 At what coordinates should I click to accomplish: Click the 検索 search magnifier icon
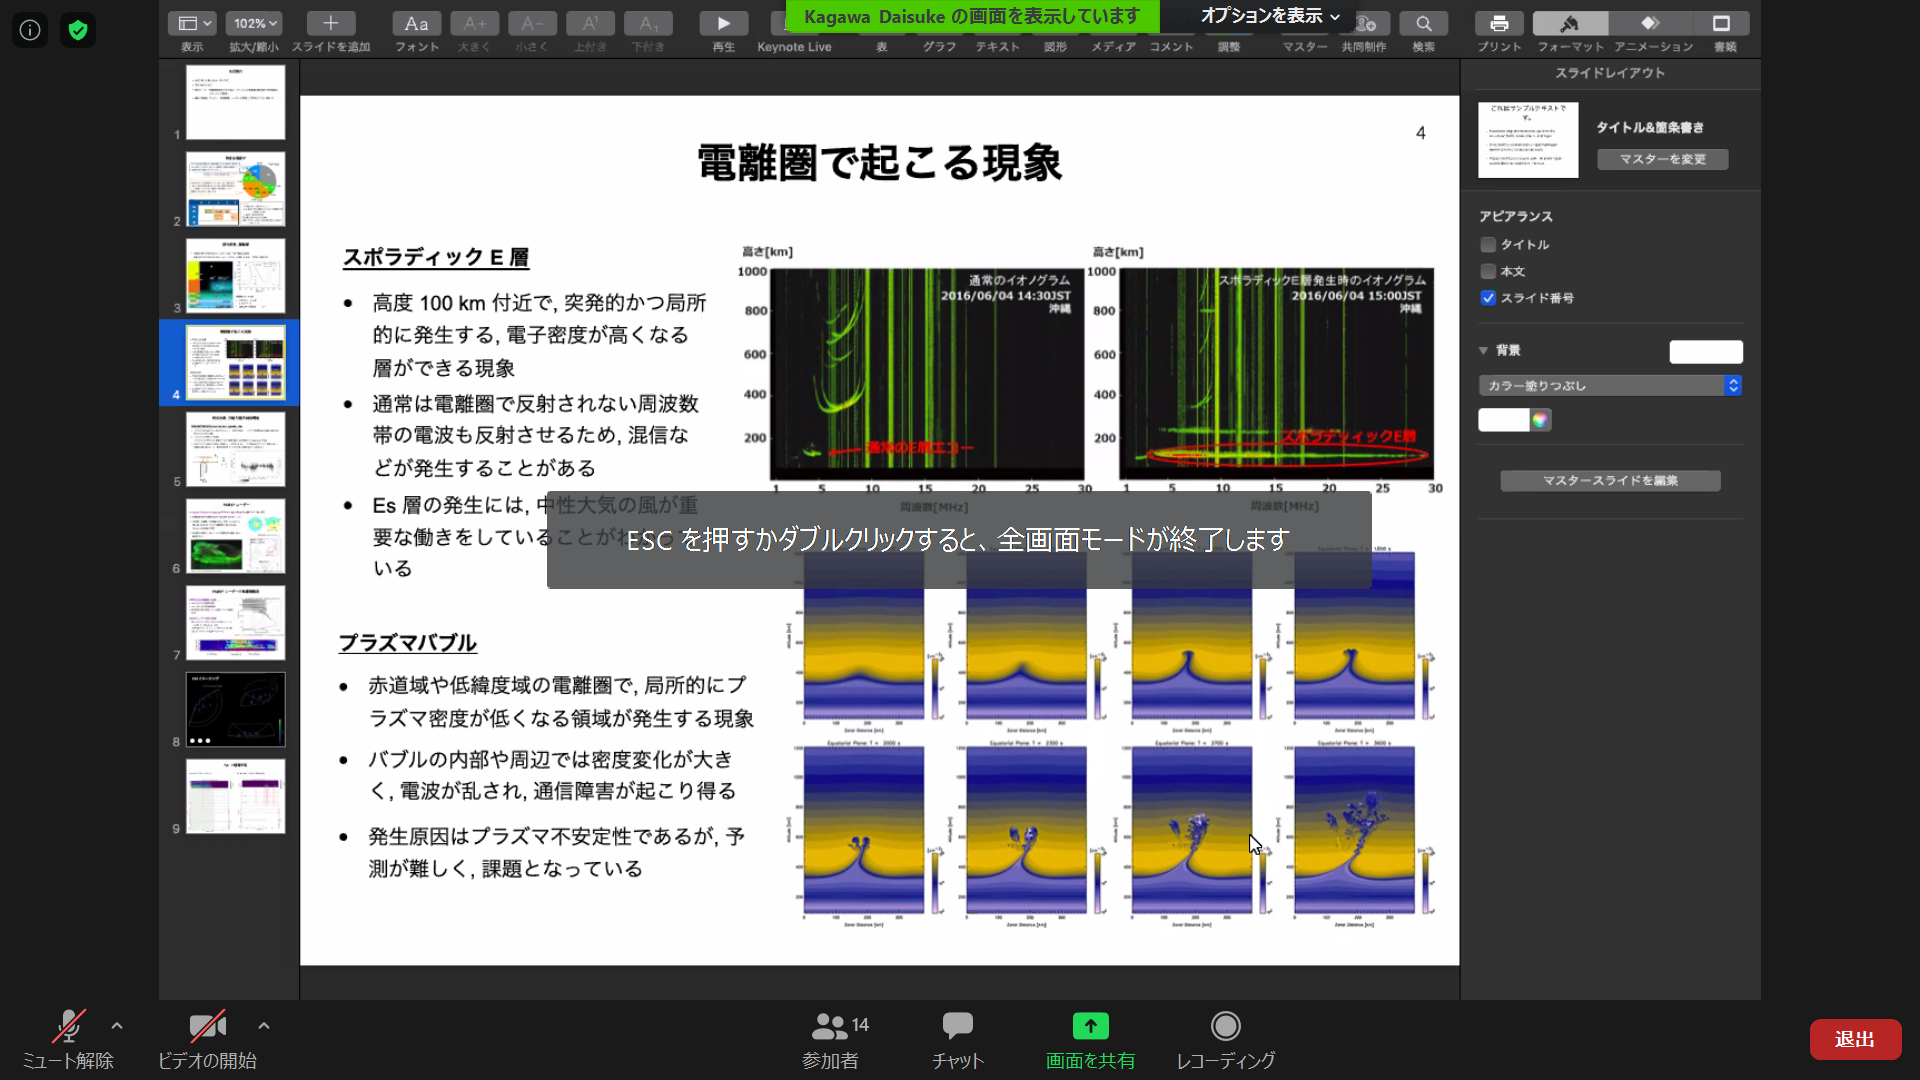[1424, 23]
